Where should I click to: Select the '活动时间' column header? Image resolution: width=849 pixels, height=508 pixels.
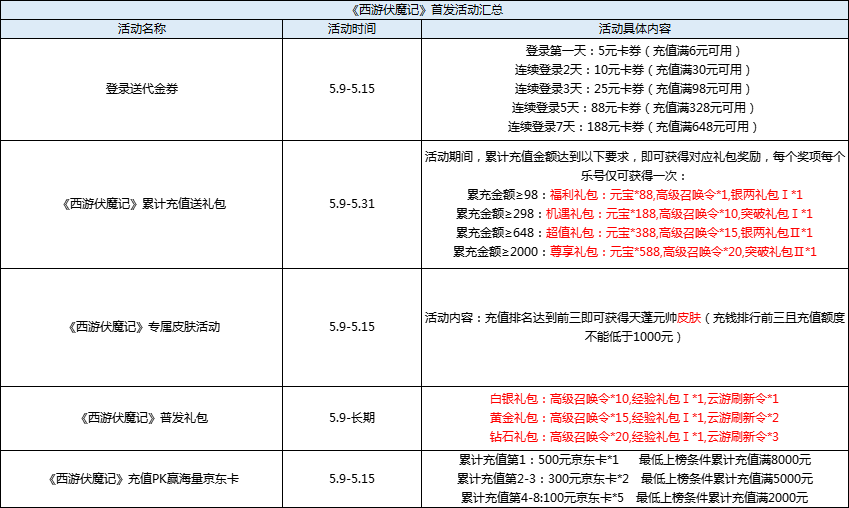click(351, 29)
